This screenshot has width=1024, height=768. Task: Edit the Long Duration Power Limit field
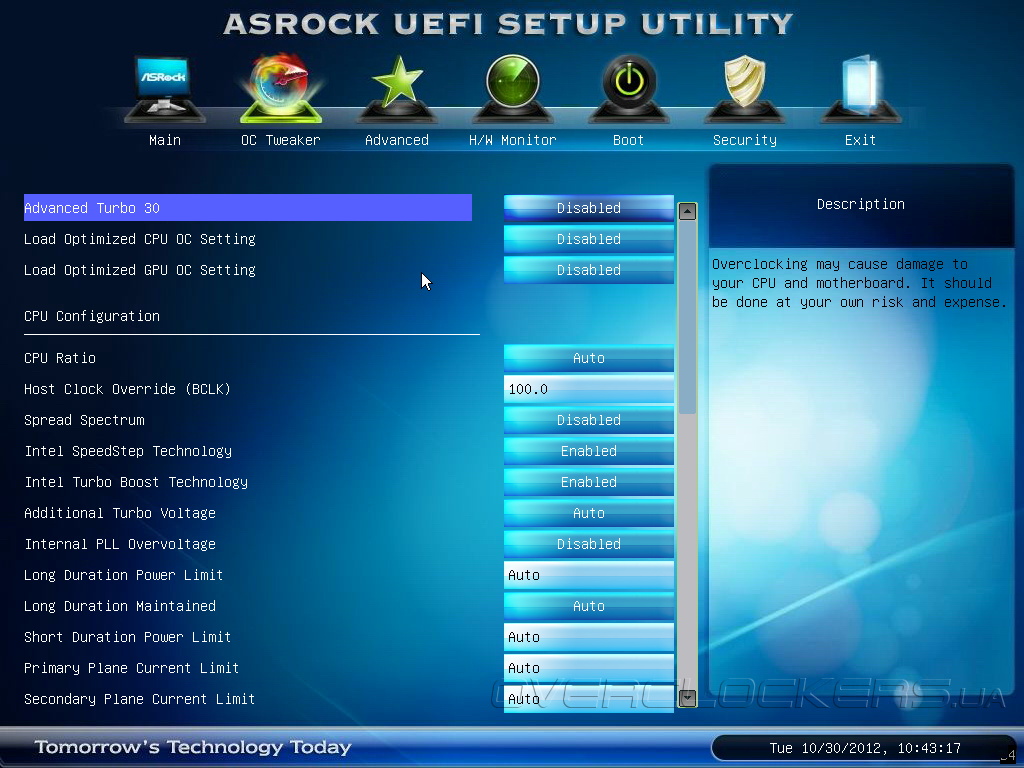588,575
